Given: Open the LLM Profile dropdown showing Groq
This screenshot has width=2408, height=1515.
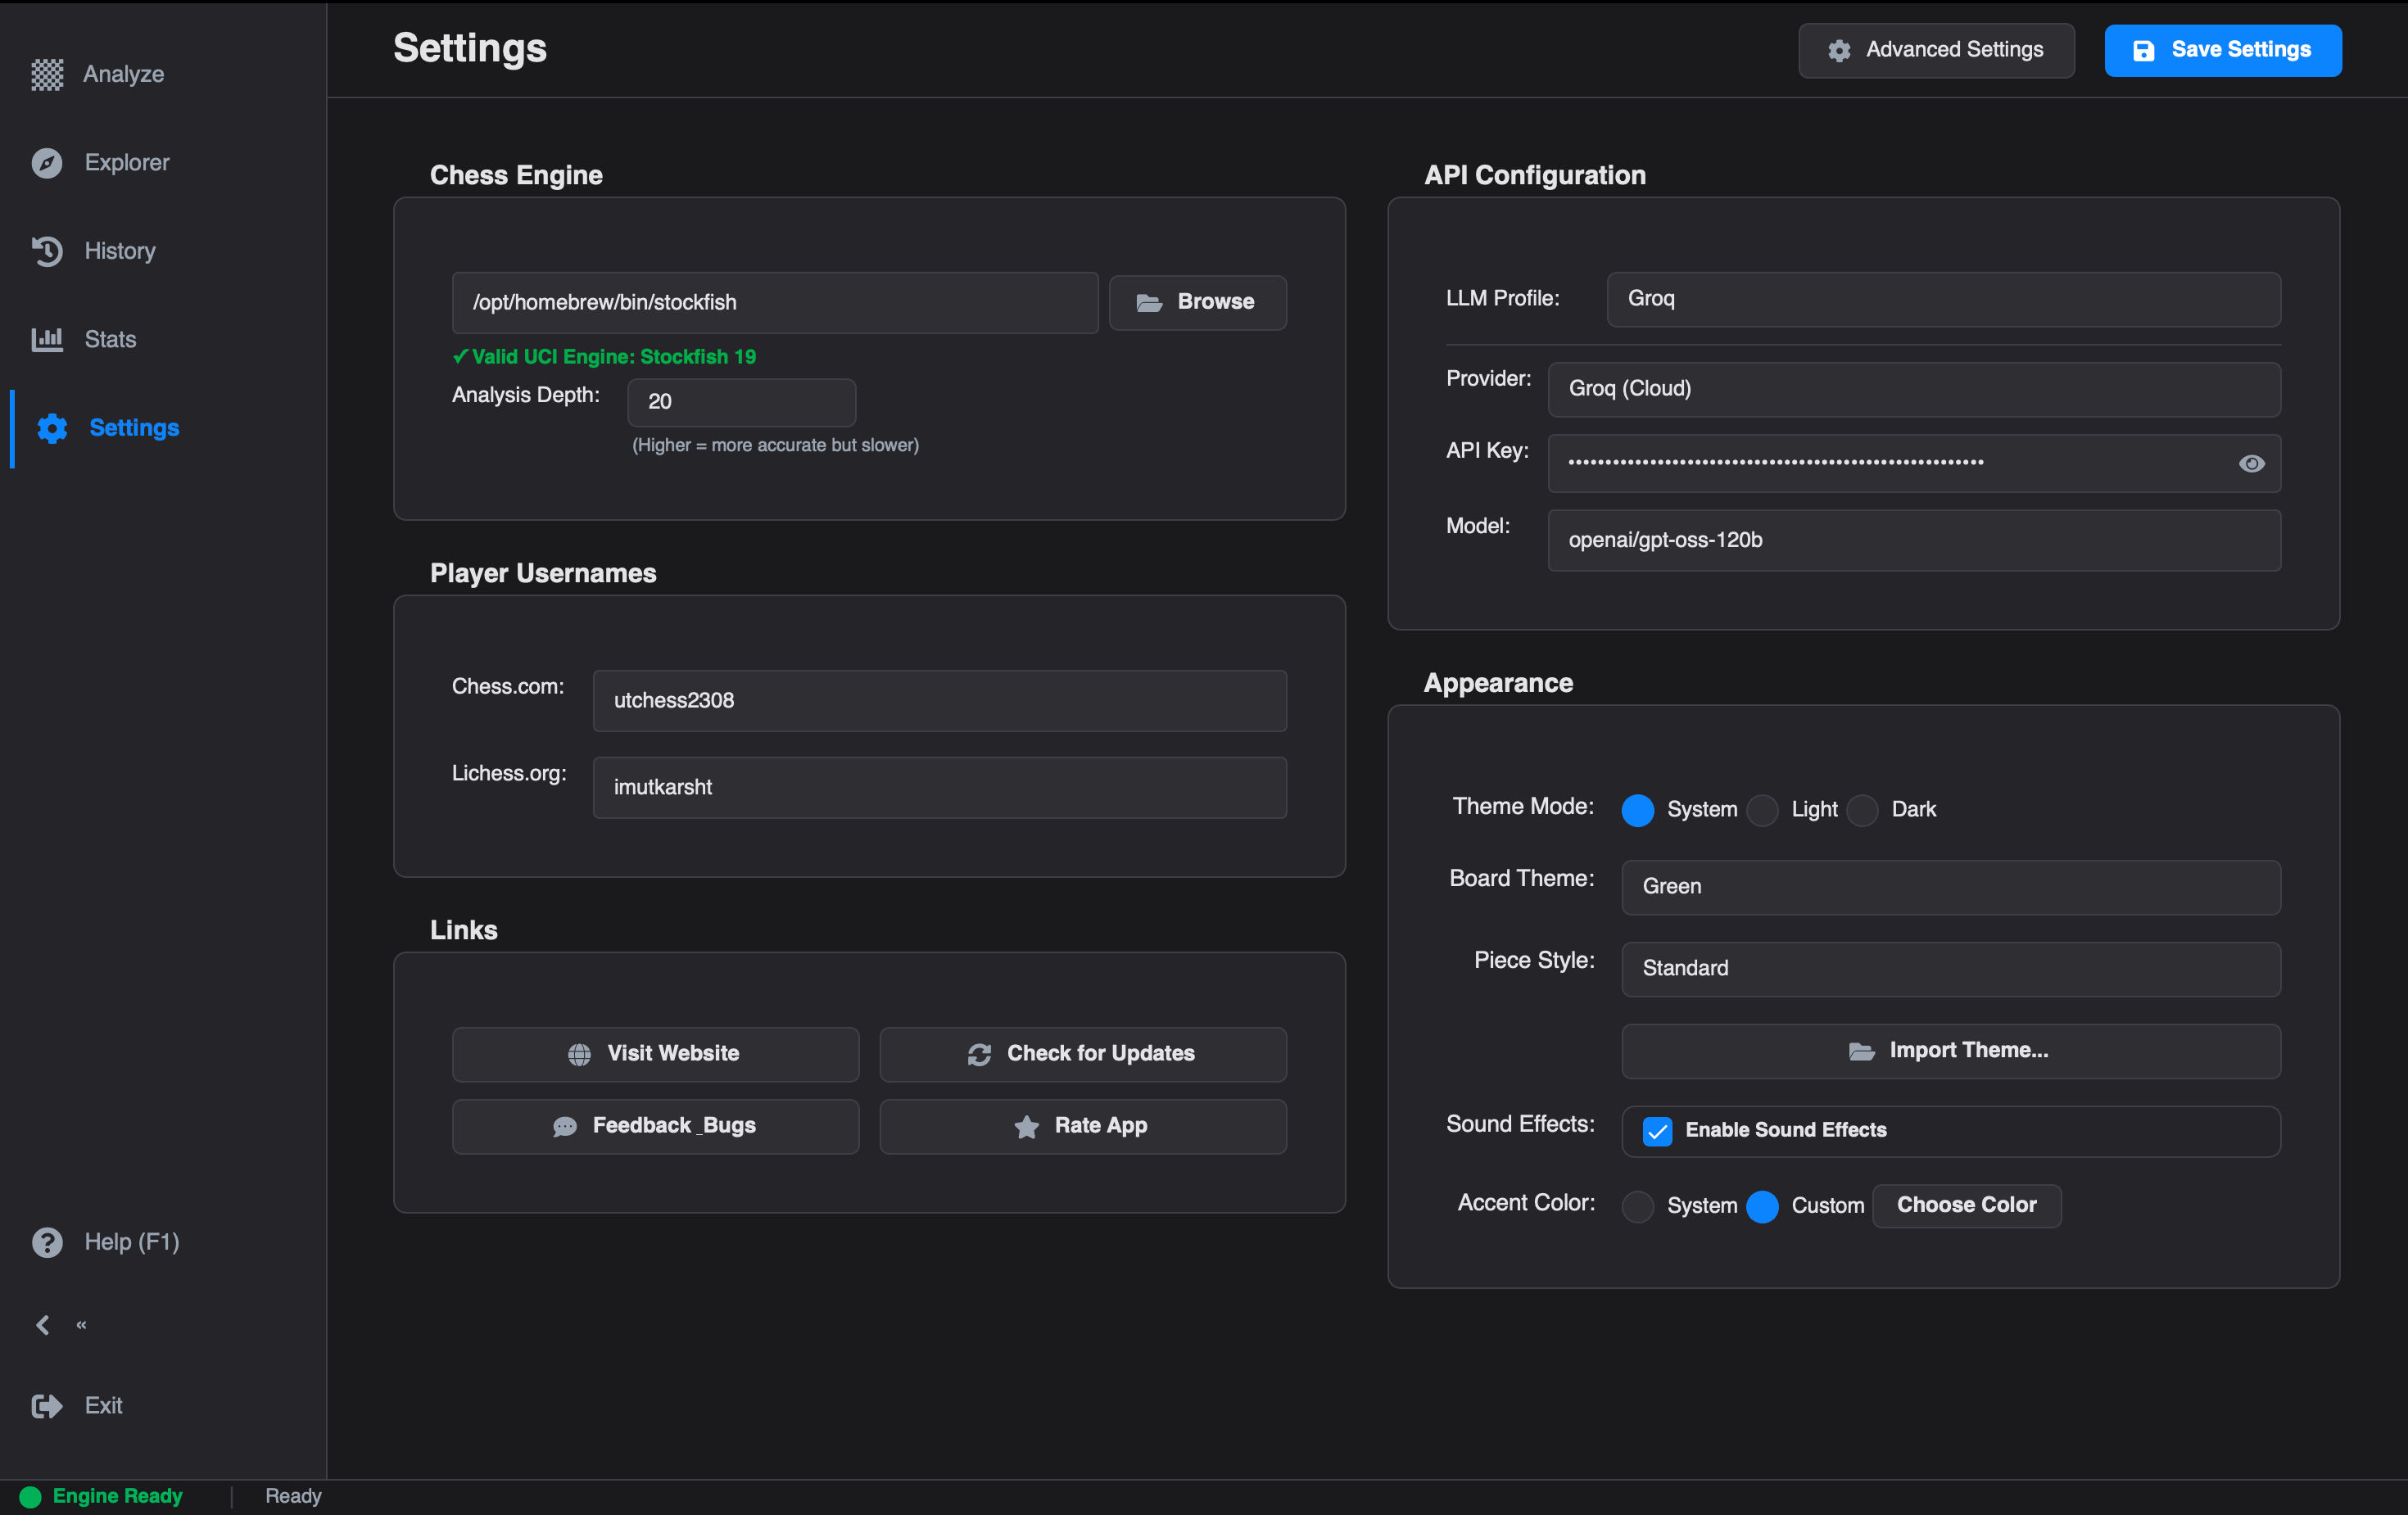Looking at the screenshot, I should 1944,299.
